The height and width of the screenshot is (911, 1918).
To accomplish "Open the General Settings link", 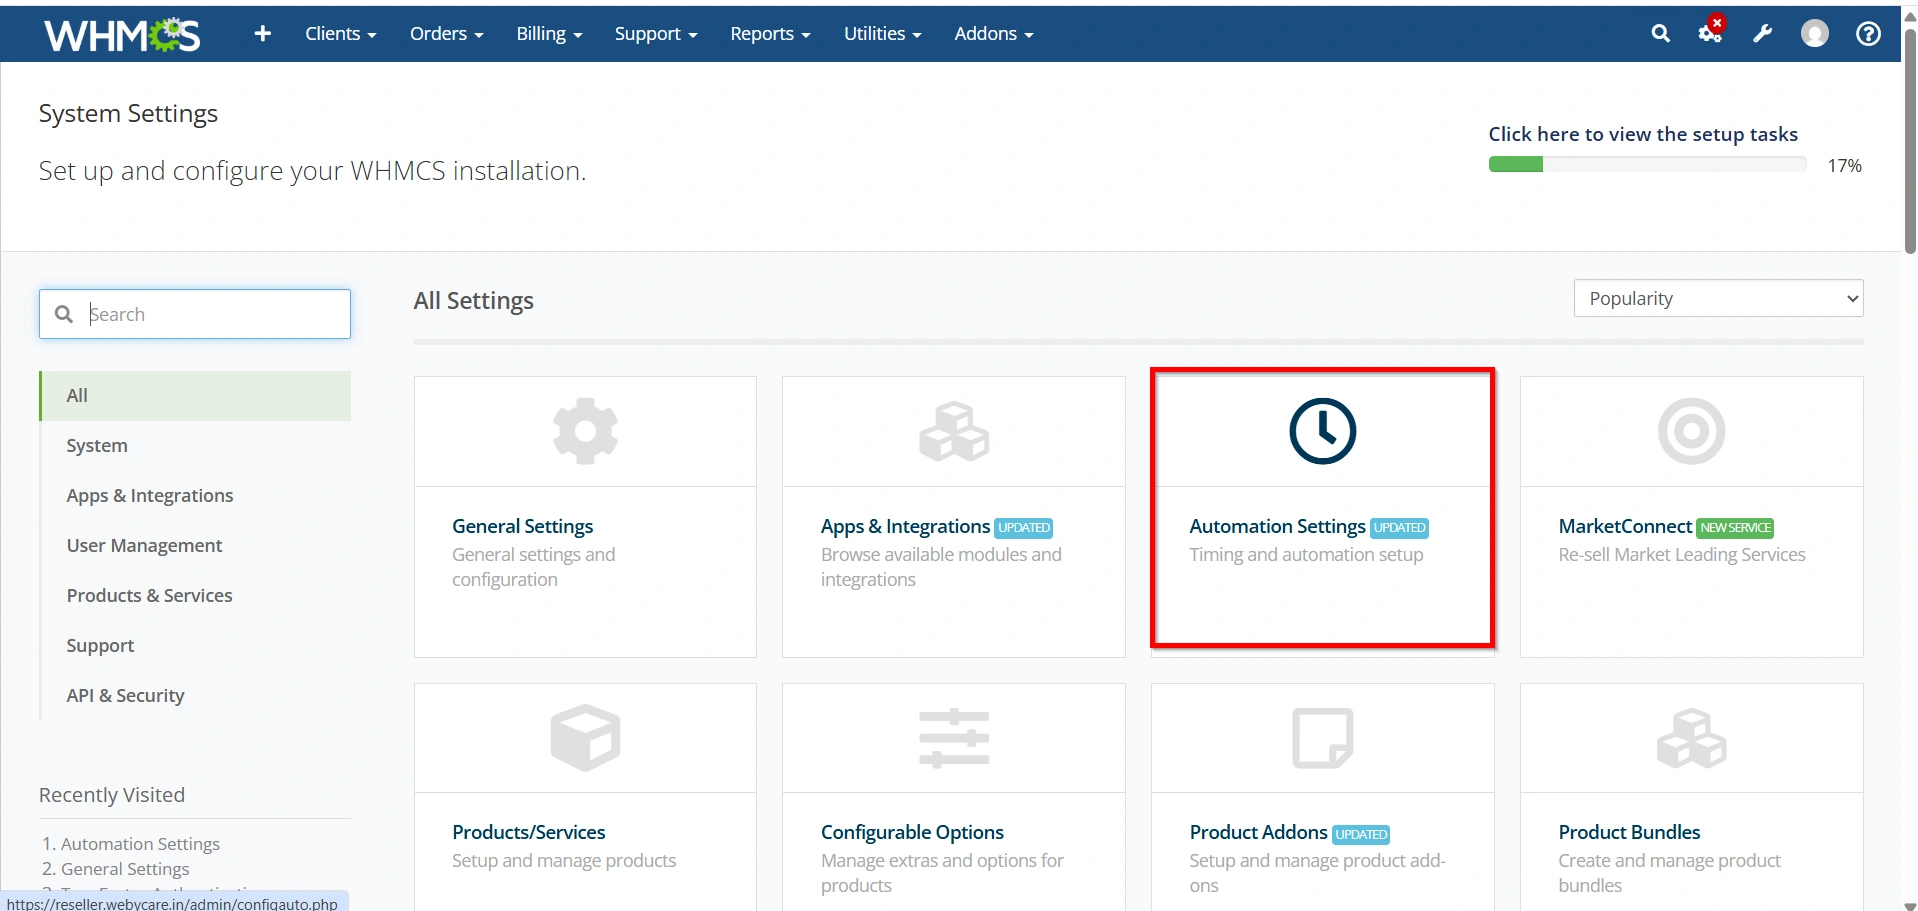I will pos(522,526).
